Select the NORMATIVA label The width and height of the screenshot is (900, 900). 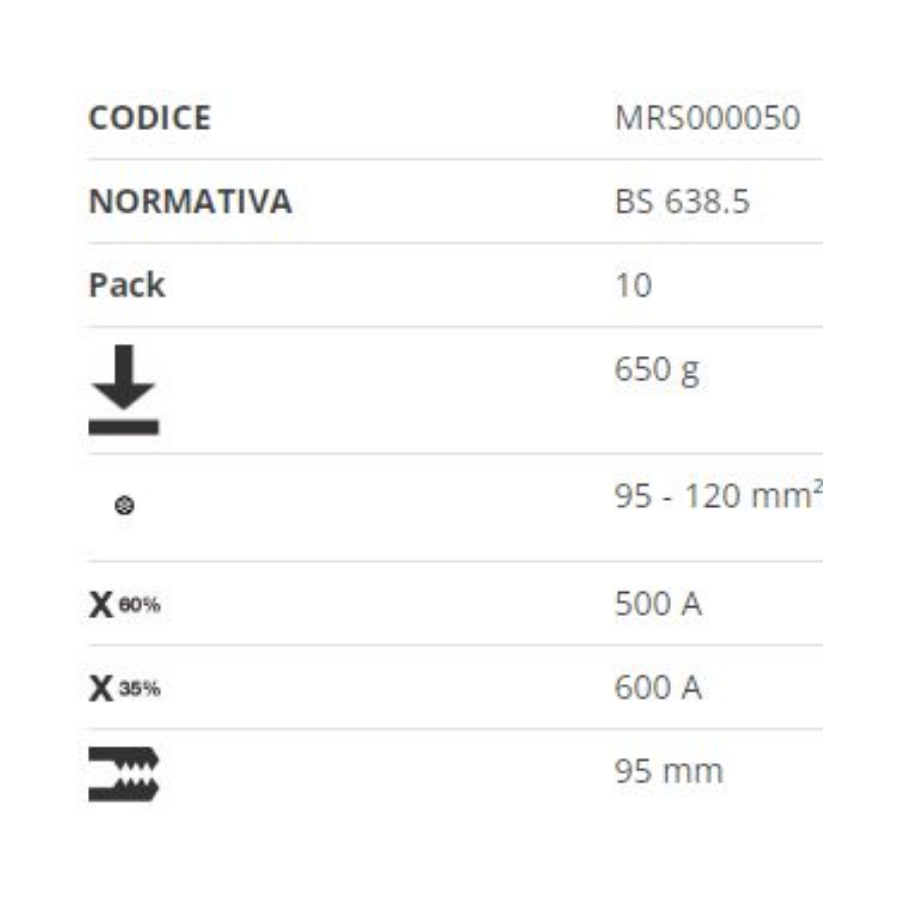pyautogui.click(x=191, y=201)
